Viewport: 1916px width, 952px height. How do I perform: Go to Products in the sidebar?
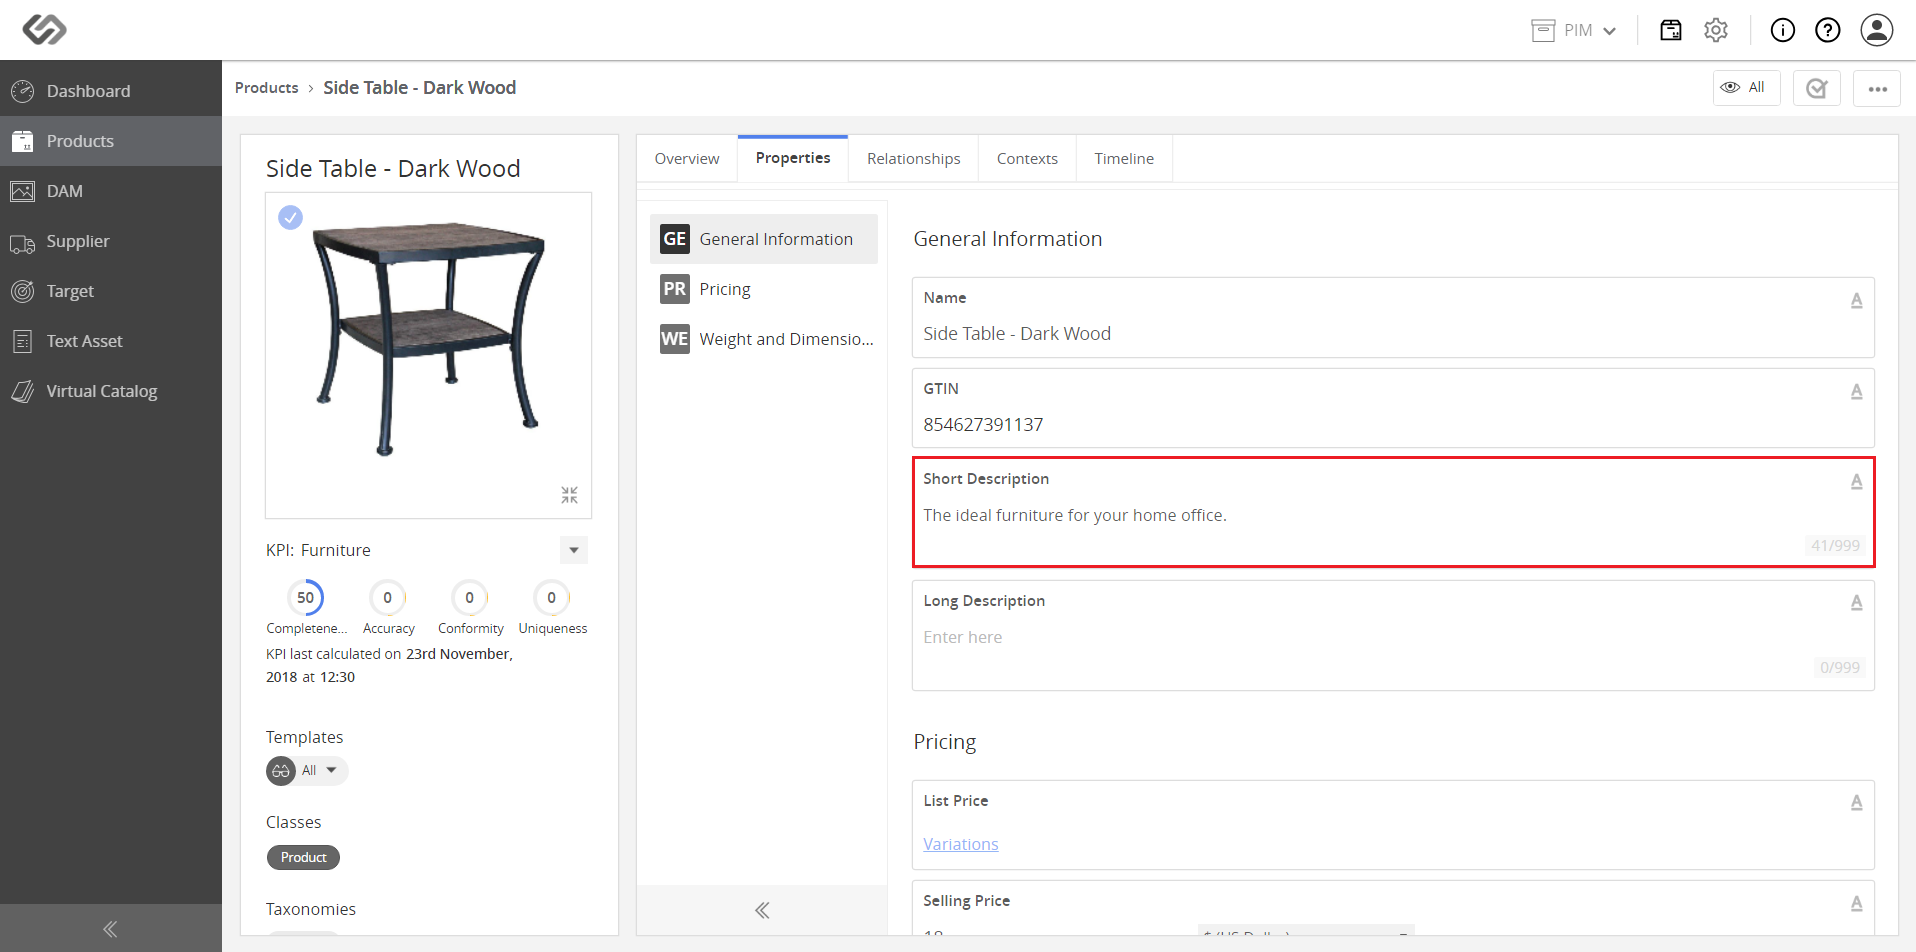tap(111, 141)
